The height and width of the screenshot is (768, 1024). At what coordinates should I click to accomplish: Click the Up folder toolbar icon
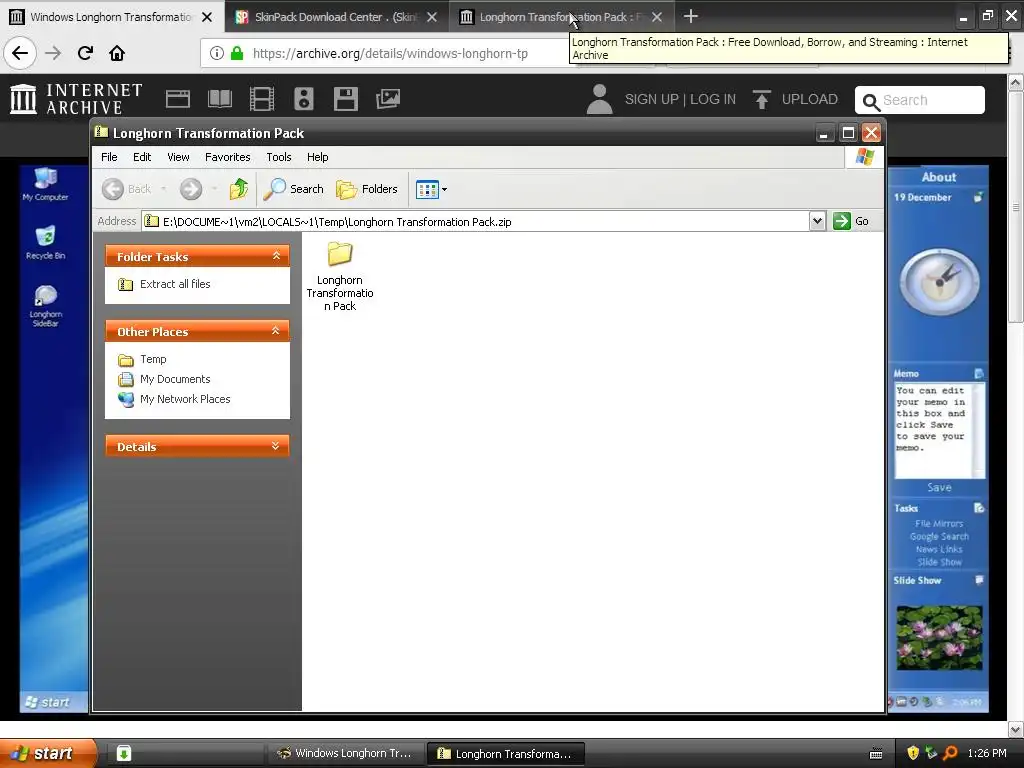coord(239,189)
